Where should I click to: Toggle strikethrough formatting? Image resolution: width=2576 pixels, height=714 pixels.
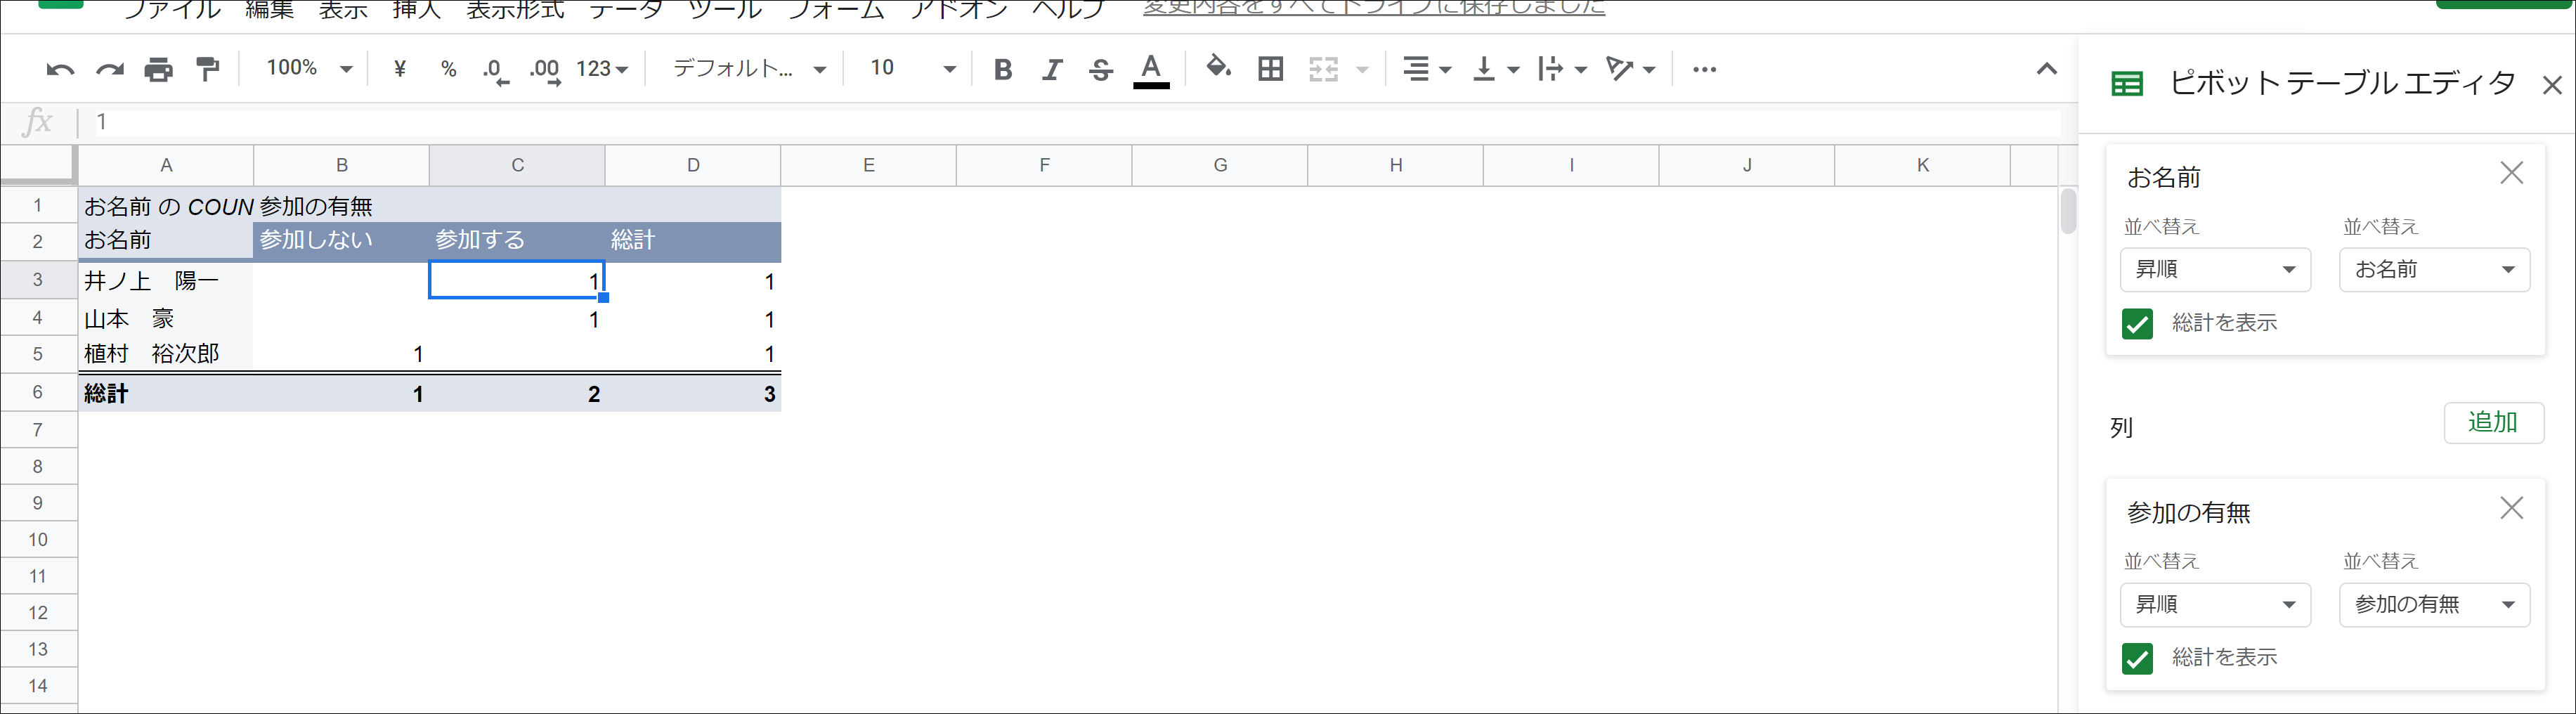tap(1101, 69)
